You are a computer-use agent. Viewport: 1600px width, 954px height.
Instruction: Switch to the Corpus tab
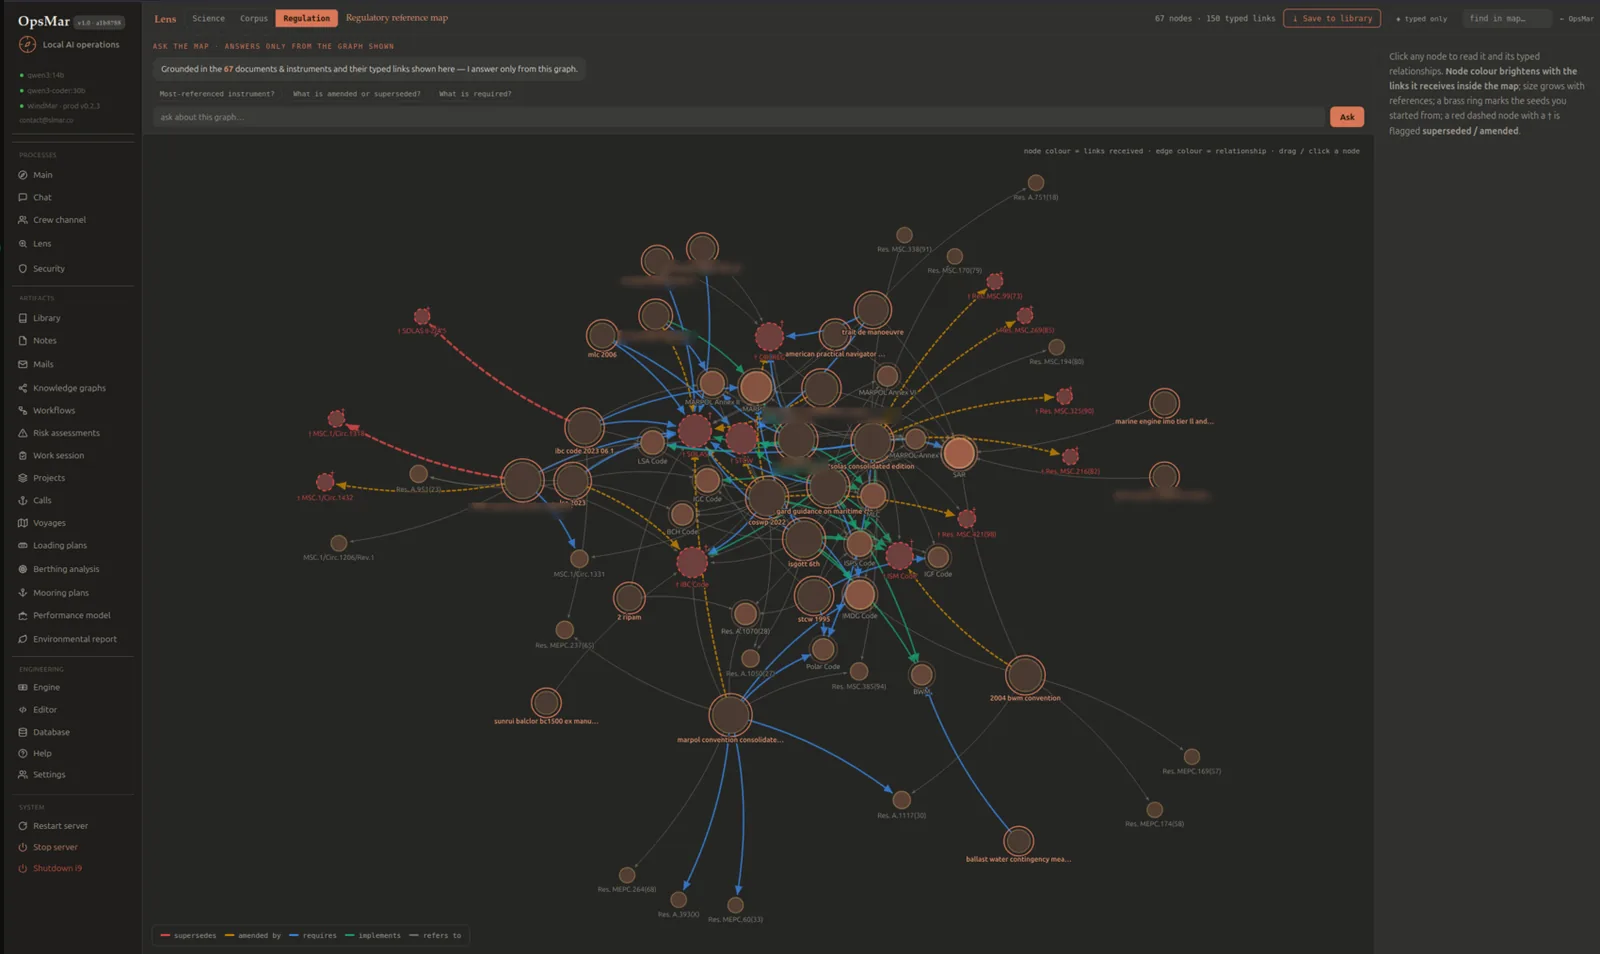pos(254,18)
